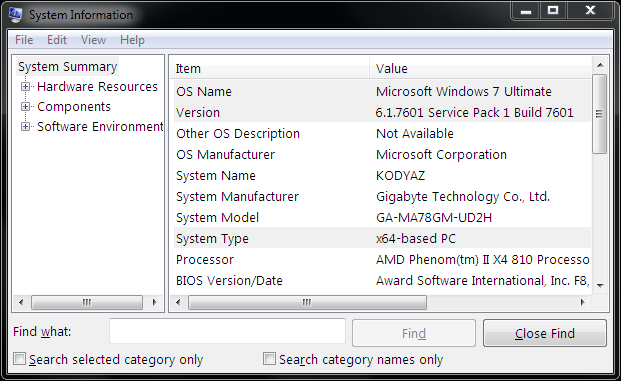The height and width of the screenshot is (381, 621).
Task: Select the Hardware Resources category
Action: [x=97, y=86]
